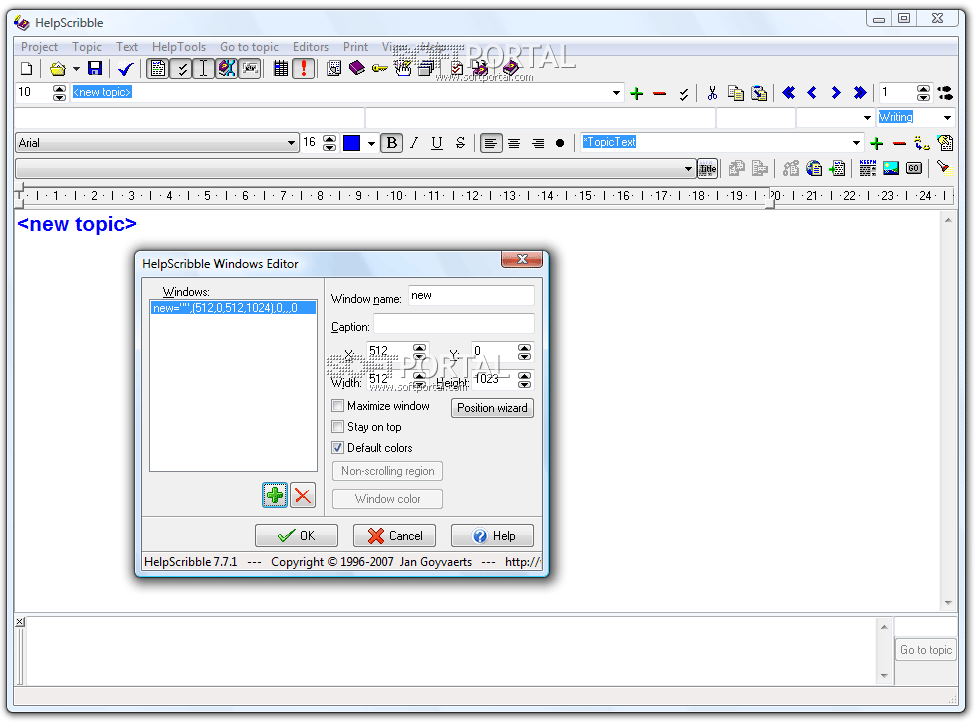The height and width of the screenshot is (725, 978).
Task: Expand the *TopicText style dropdown
Action: pos(856,142)
